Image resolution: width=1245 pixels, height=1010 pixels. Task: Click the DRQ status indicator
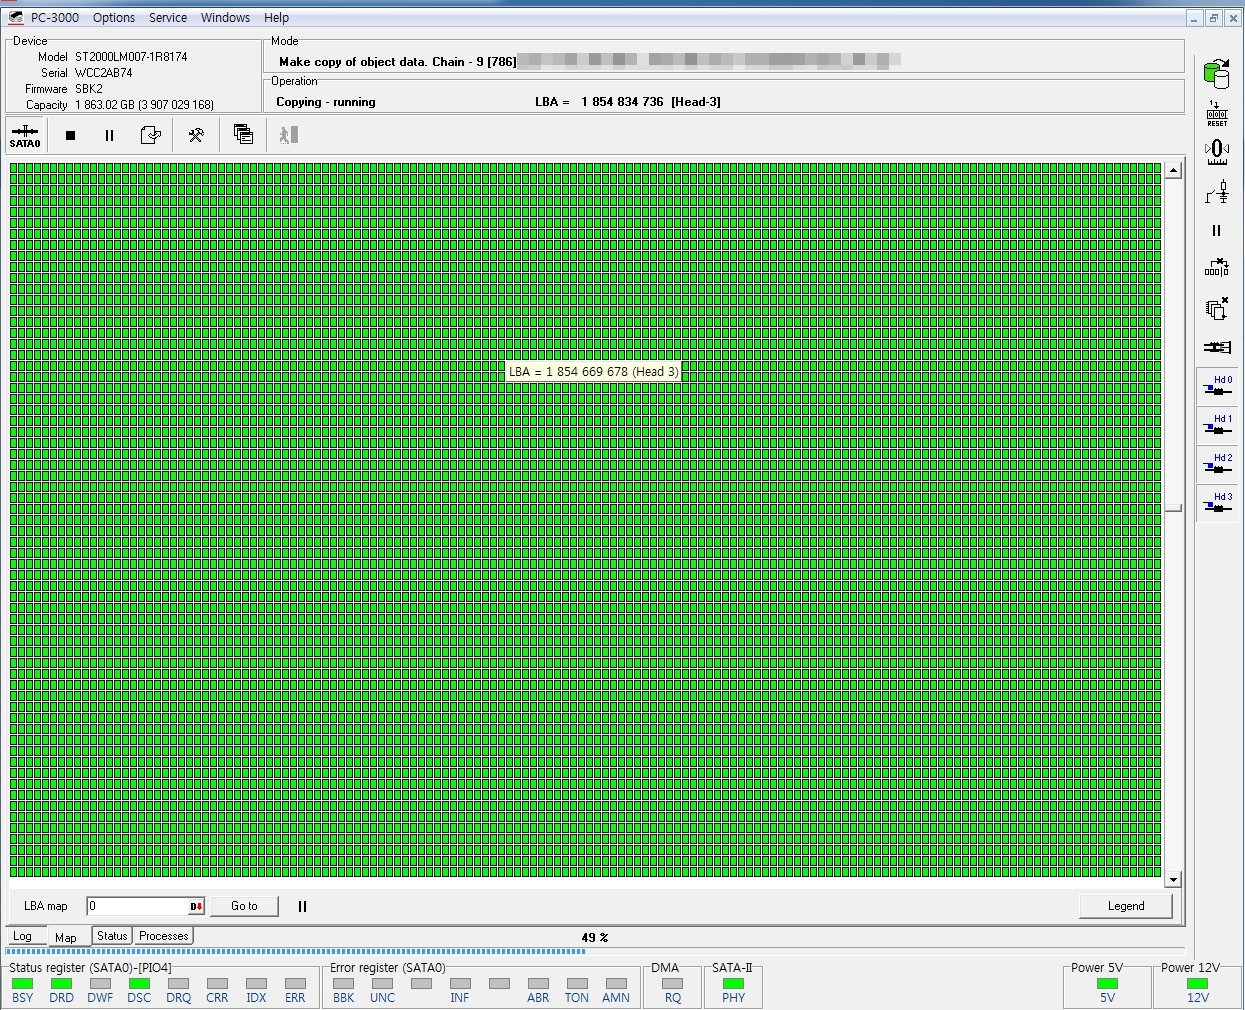pos(178,984)
